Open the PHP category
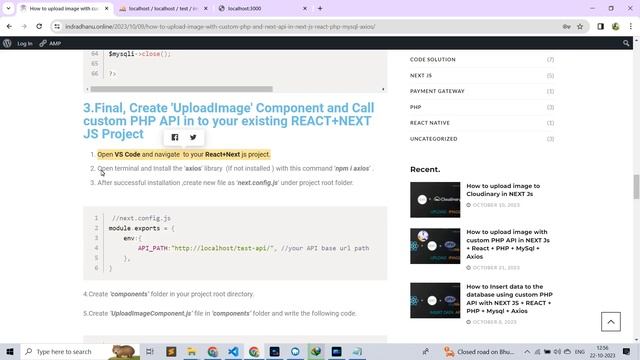The height and width of the screenshot is (360, 640). [416, 107]
